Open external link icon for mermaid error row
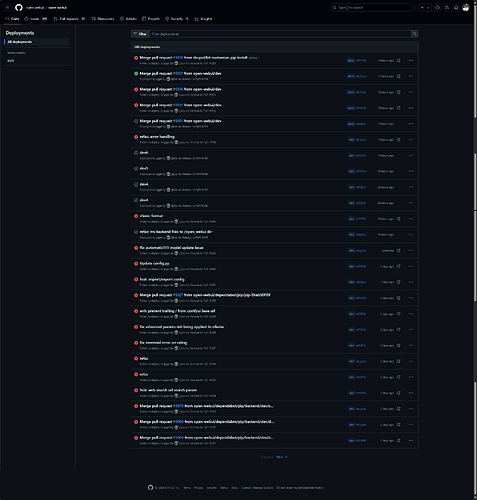 [x=399, y=345]
